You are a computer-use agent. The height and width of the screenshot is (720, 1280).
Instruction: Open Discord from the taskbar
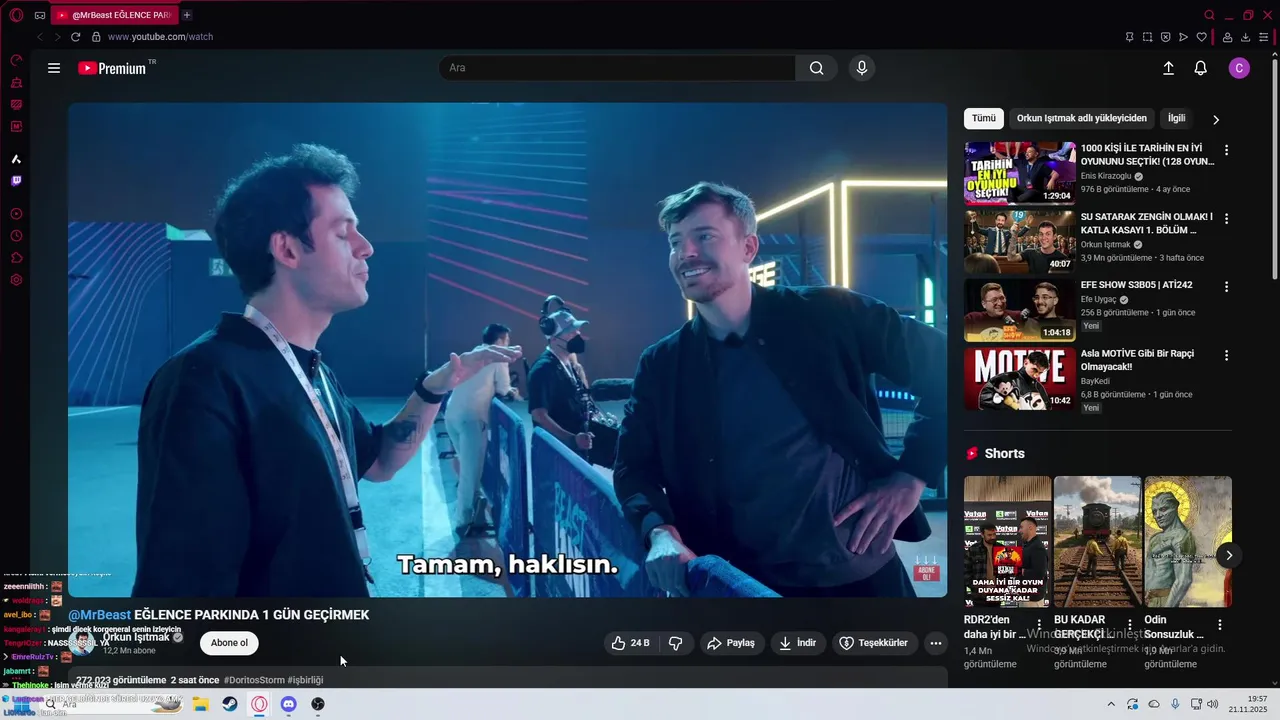coord(289,704)
